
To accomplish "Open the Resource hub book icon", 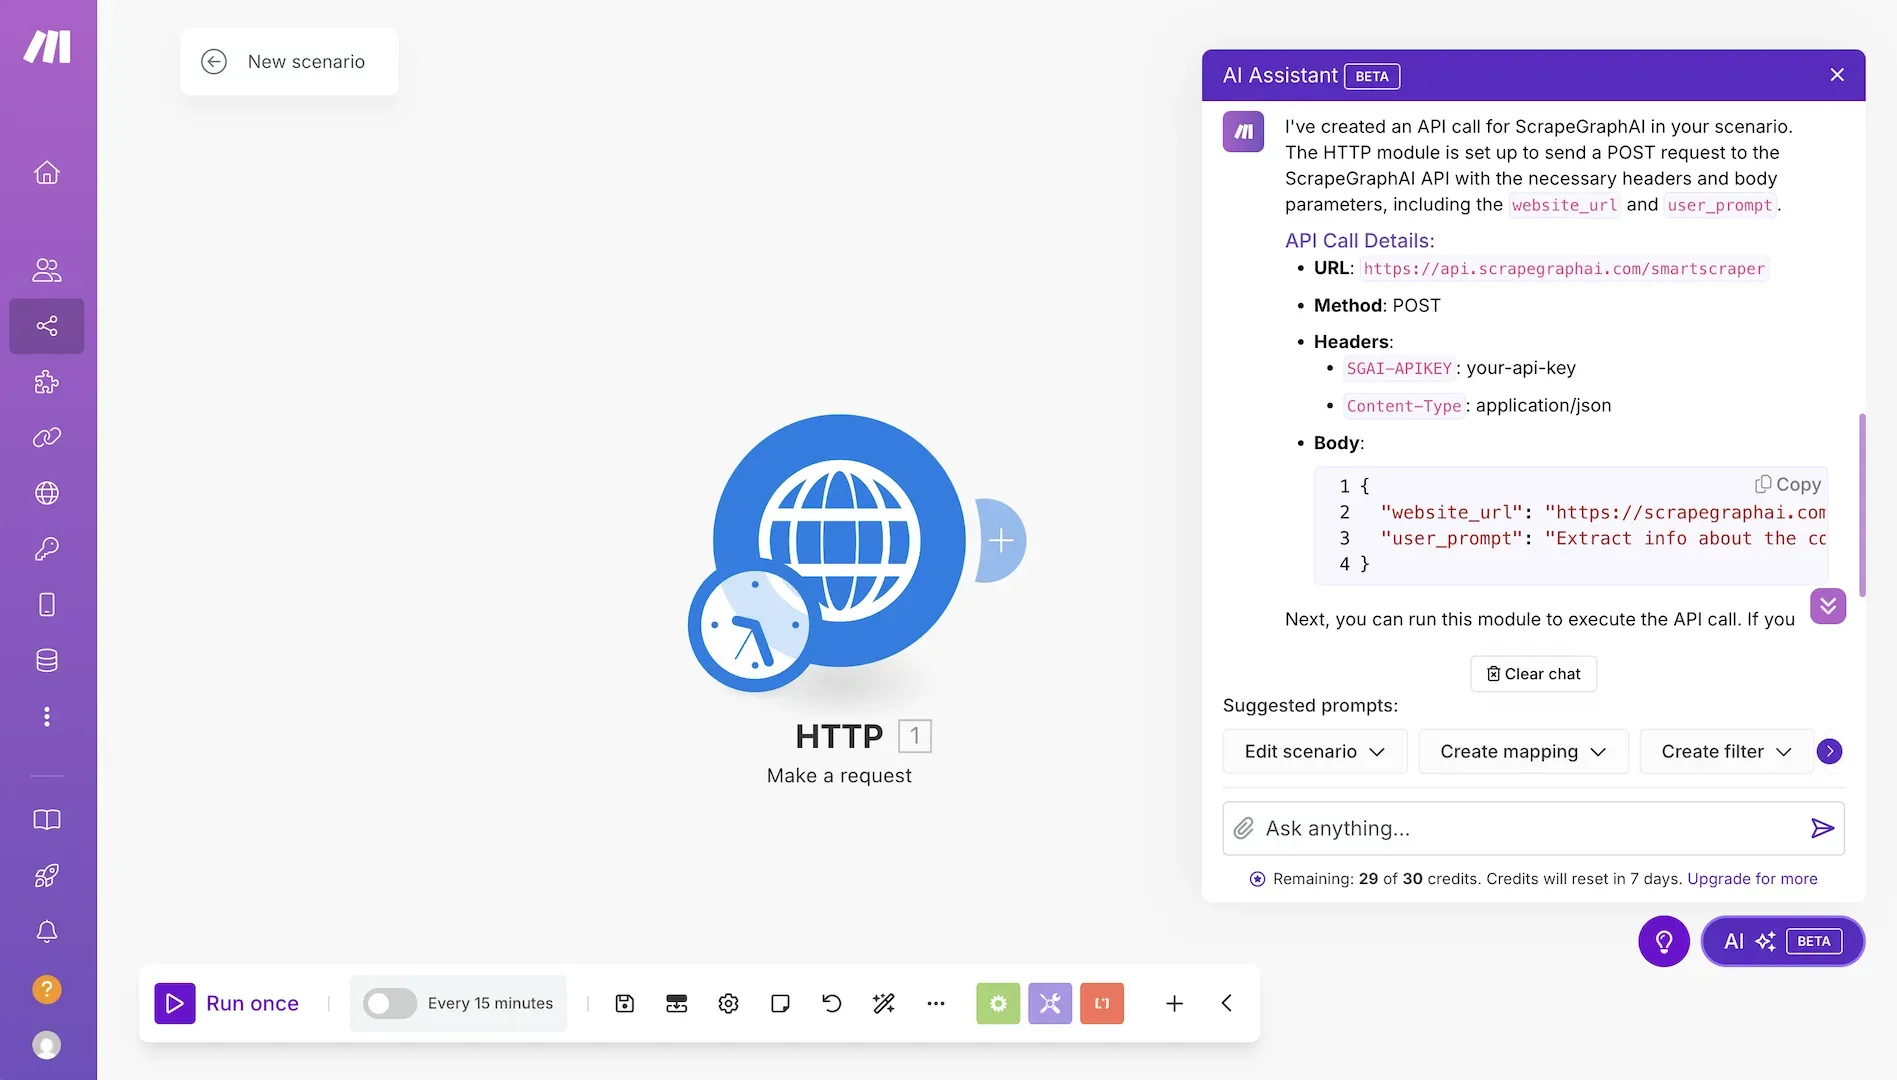I will point(47,820).
